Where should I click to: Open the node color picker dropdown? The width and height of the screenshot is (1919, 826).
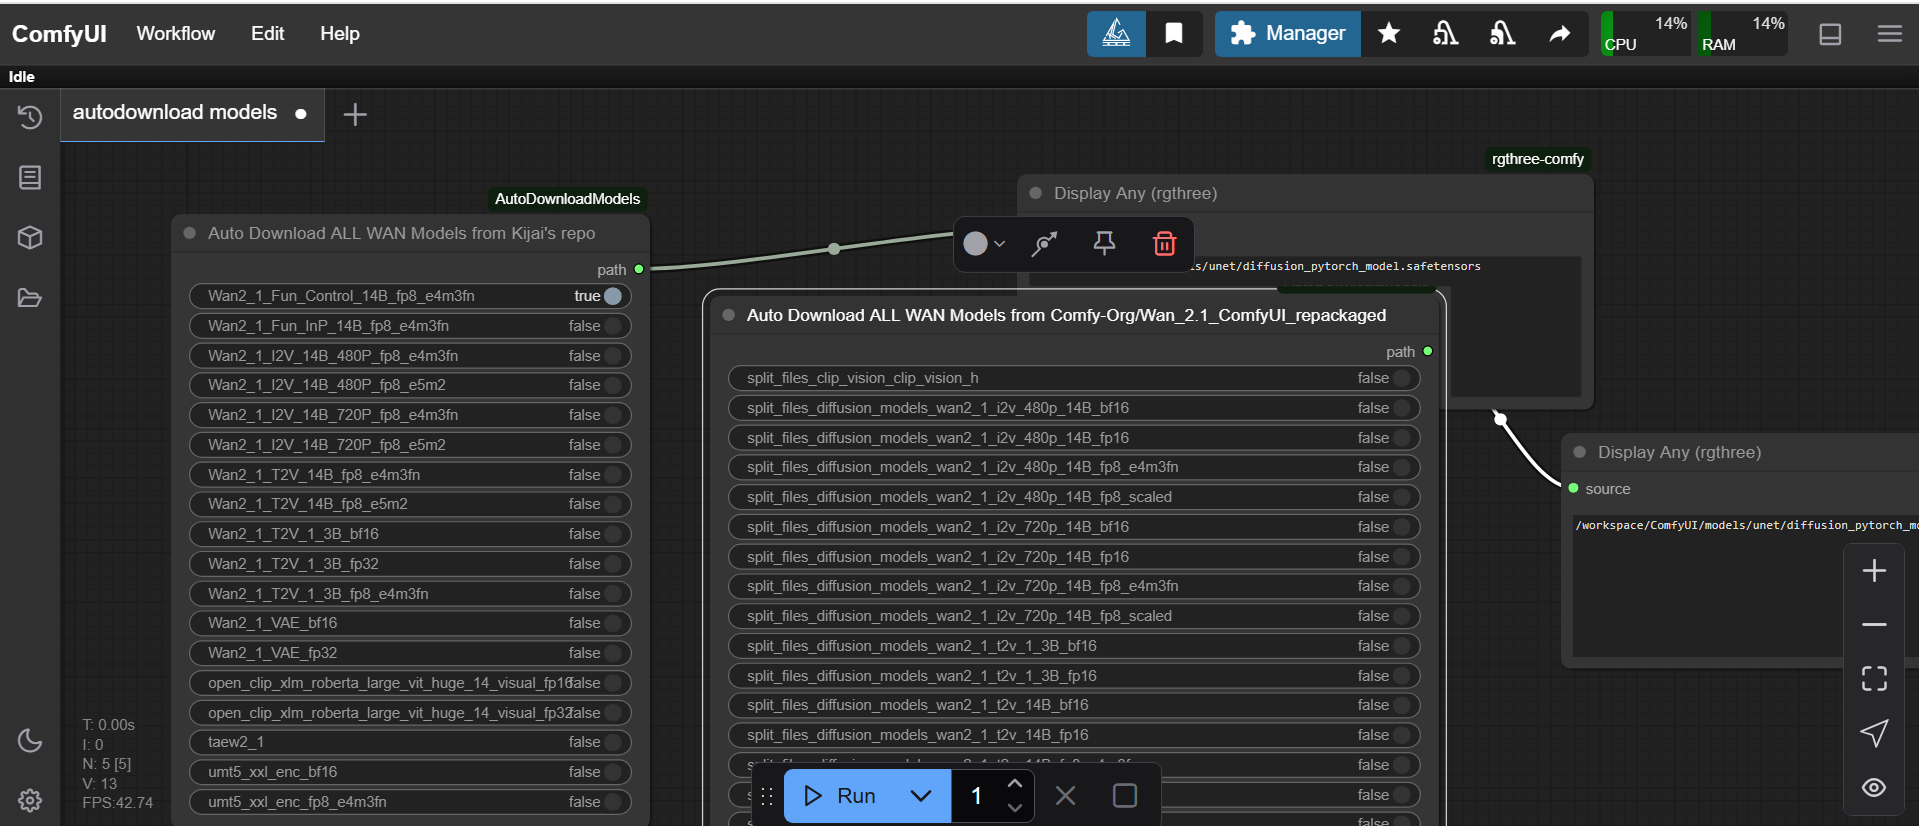pos(983,244)
